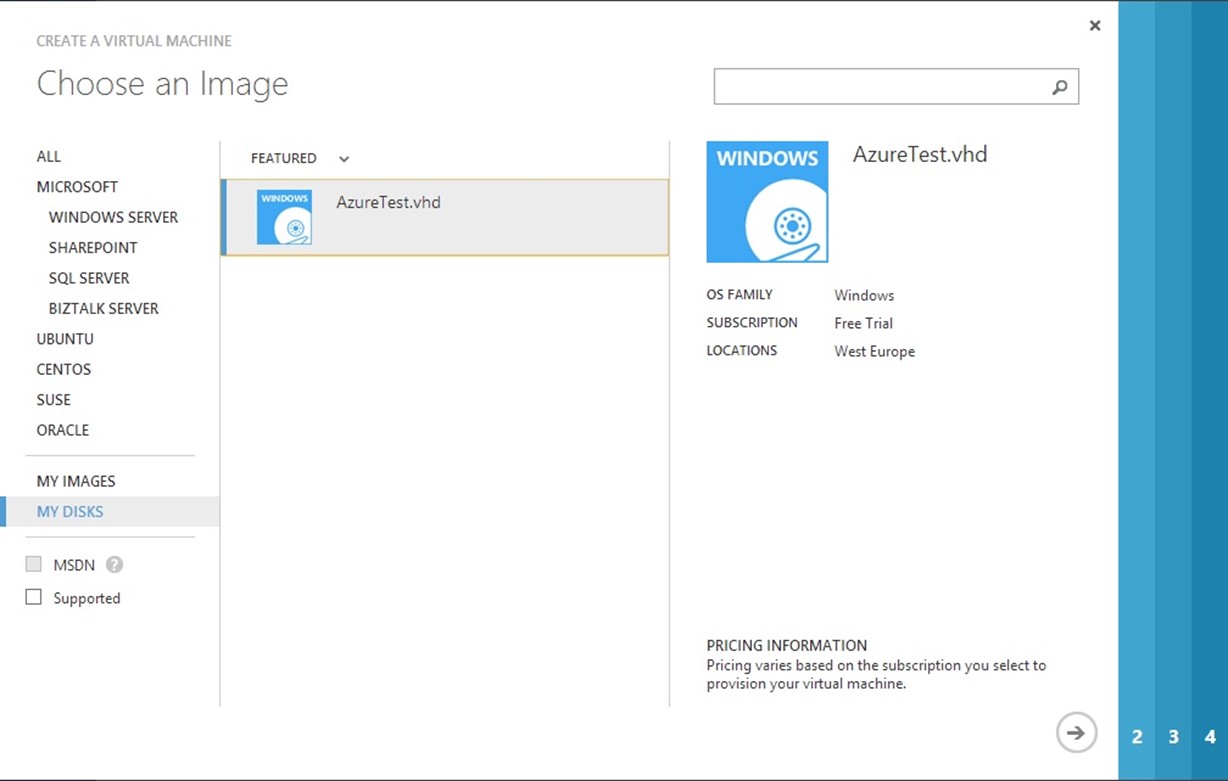Select the ORACLE category
This screenshot has width=1228, height=781.
[63, 430]
